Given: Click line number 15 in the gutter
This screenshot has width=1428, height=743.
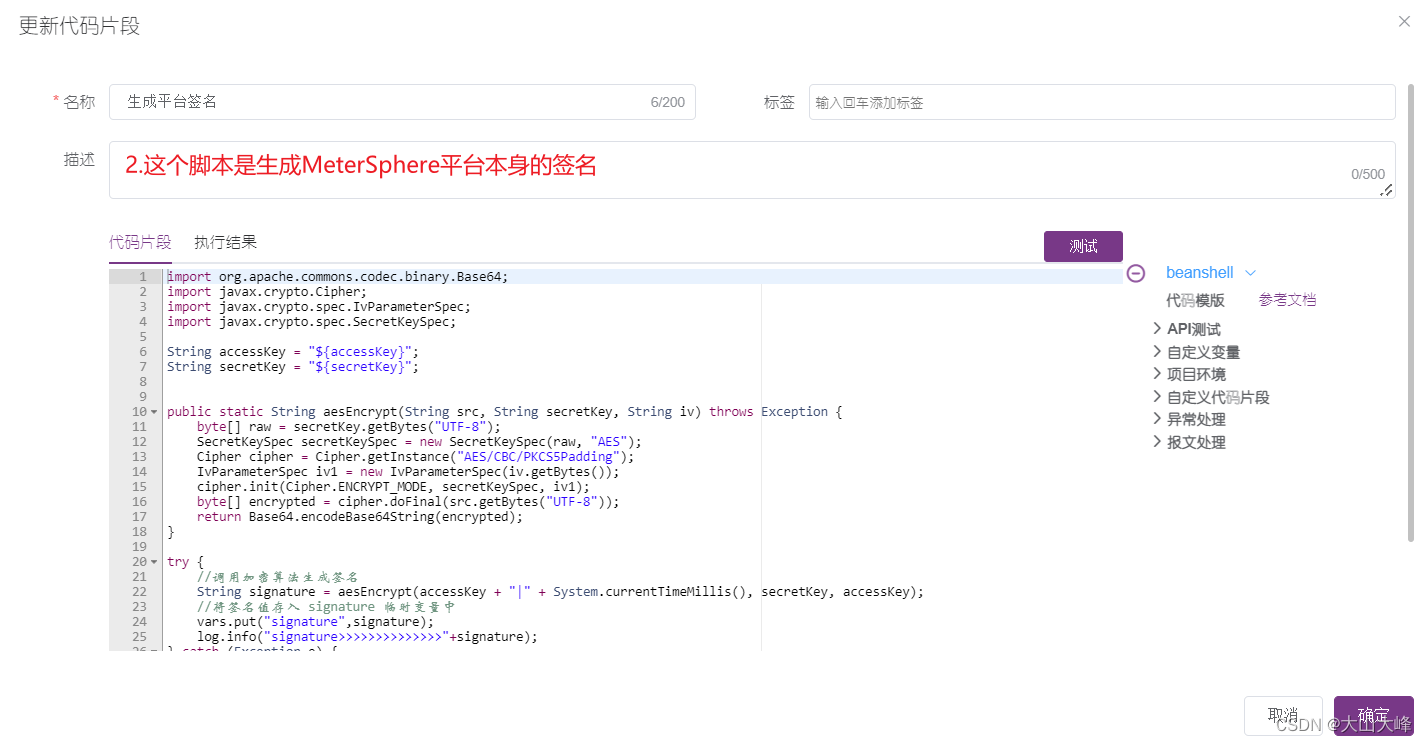Looking at the screenshot, I should point(140,487).
